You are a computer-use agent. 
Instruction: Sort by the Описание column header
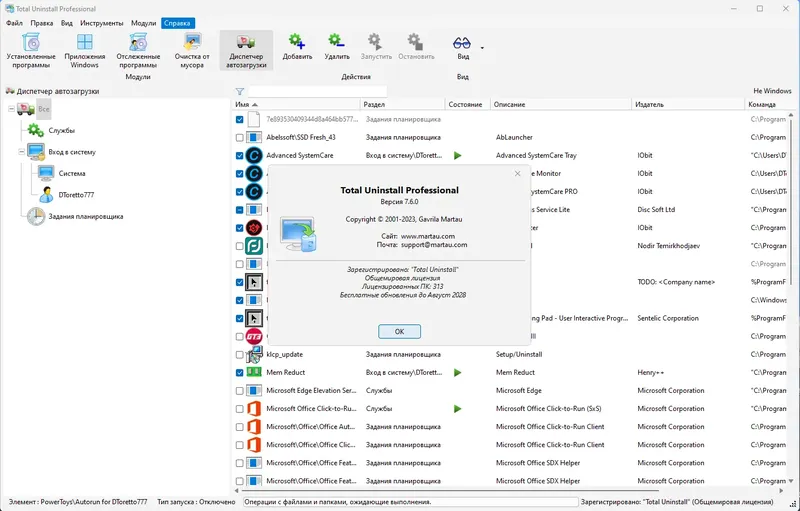click(x=561, y=104)
